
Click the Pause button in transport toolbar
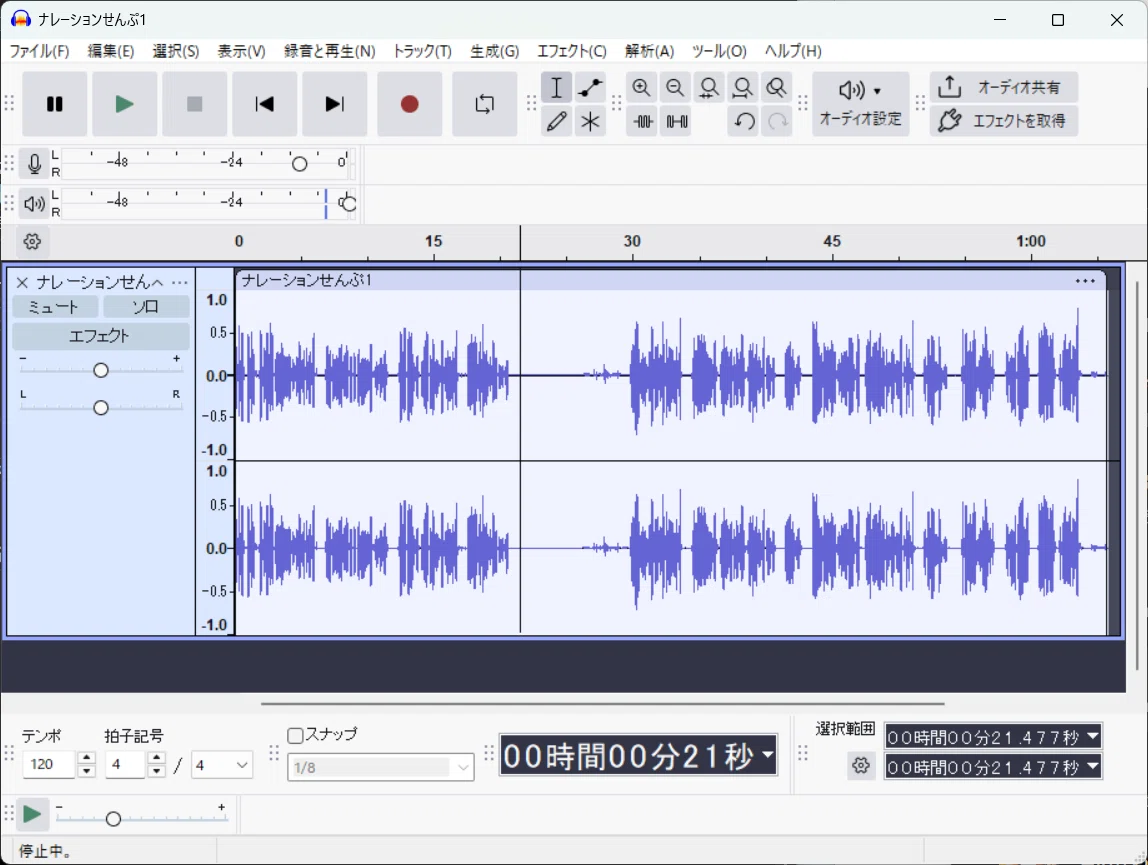click(x=54, y=104)
